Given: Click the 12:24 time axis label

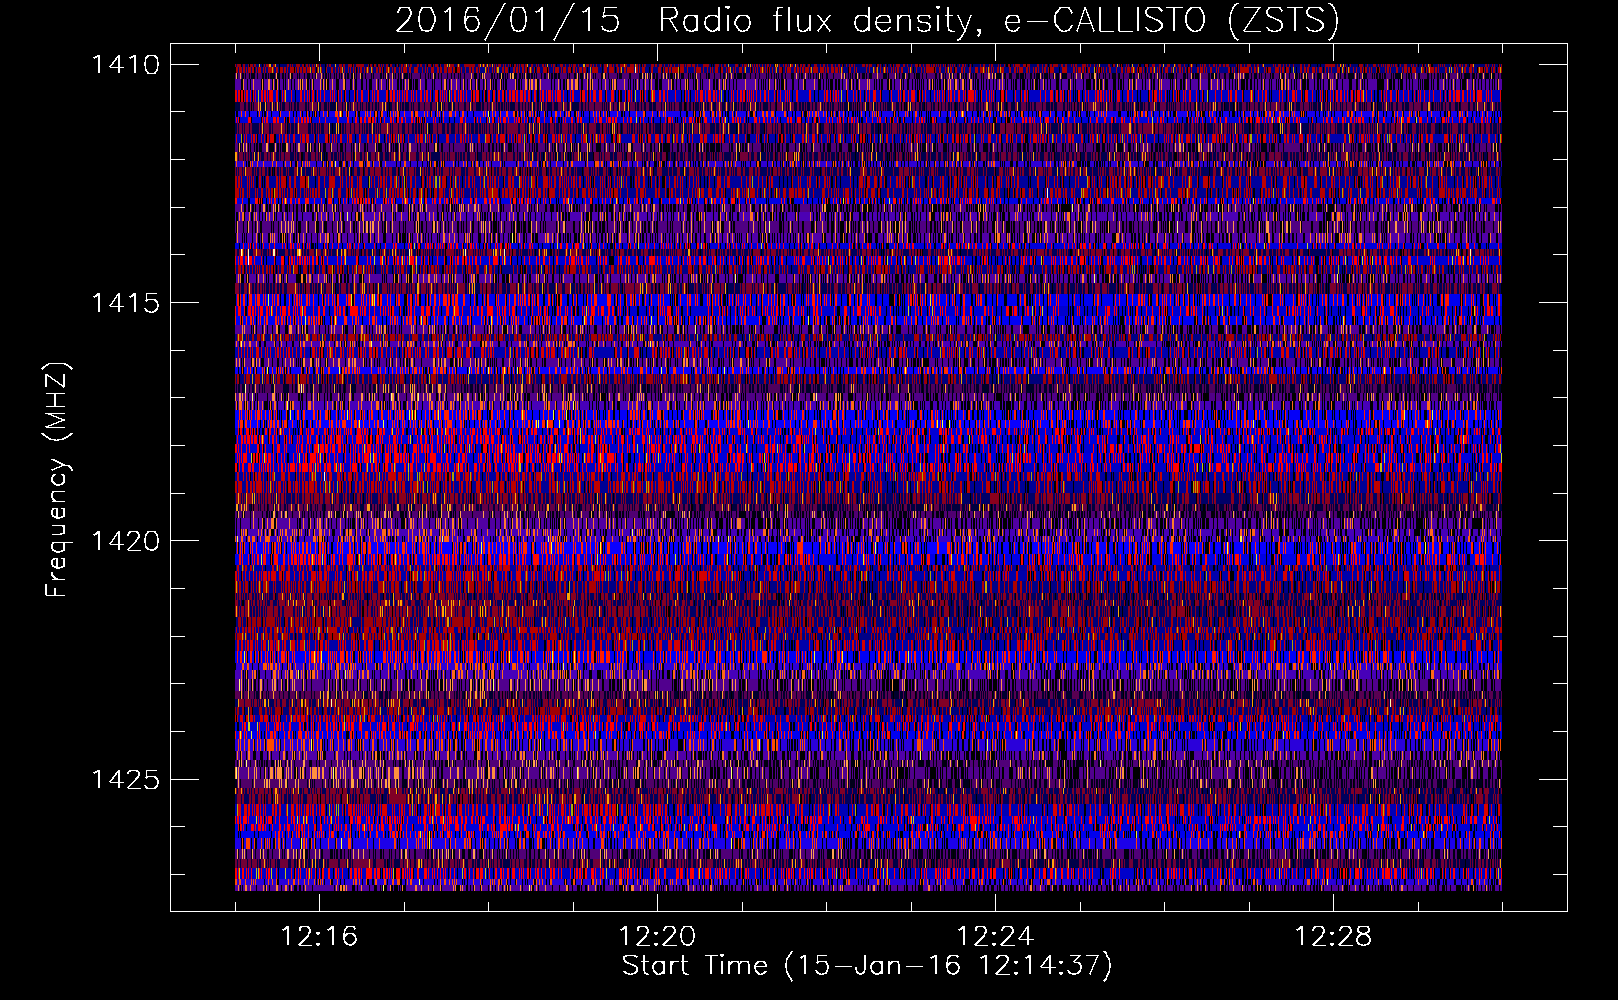Looking at the screenshot, I should 995,937.
